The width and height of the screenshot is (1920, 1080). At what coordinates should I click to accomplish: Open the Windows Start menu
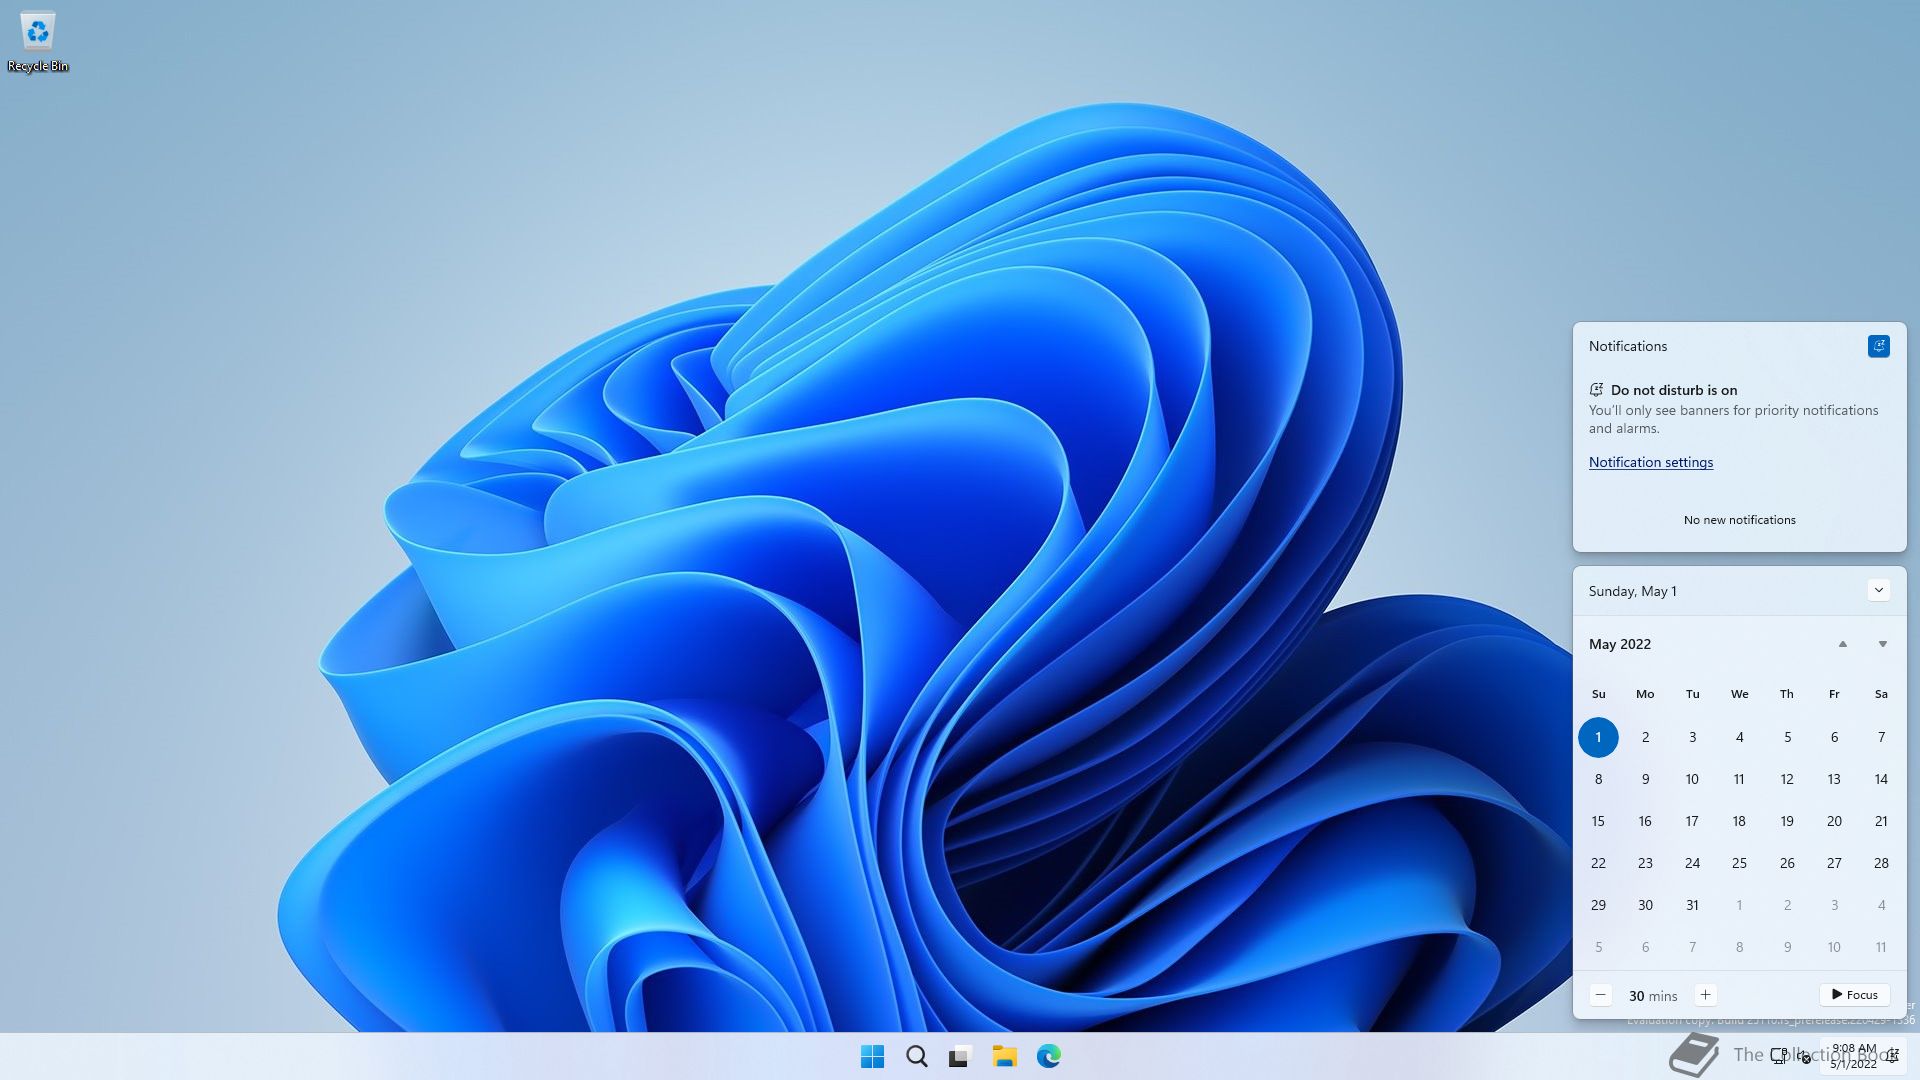pos(872,1056)
